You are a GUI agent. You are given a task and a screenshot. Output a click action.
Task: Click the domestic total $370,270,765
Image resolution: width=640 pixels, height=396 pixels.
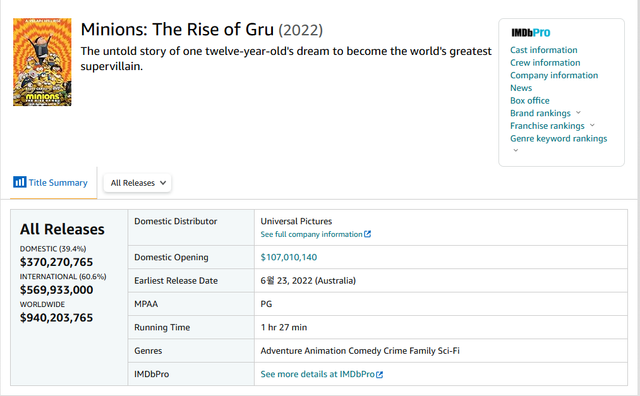point(56,262)
